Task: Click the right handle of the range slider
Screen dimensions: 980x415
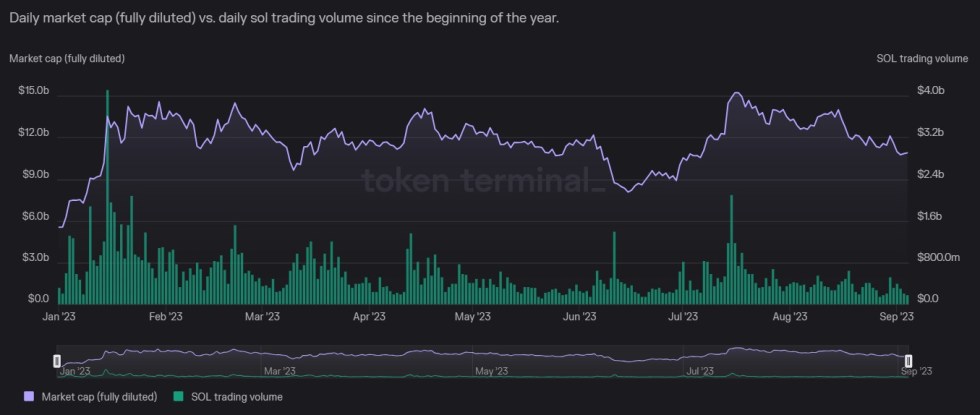Action: (x=908, y=360)
